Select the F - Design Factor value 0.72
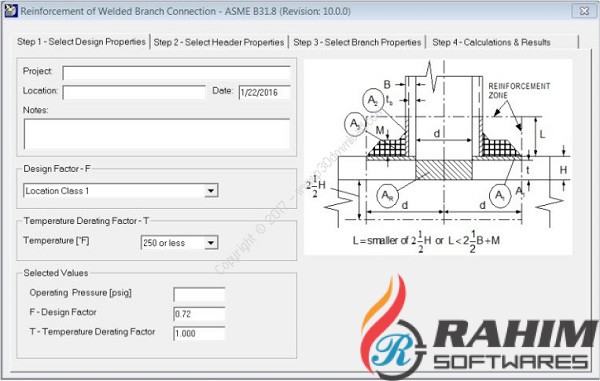 coord(199,314)
